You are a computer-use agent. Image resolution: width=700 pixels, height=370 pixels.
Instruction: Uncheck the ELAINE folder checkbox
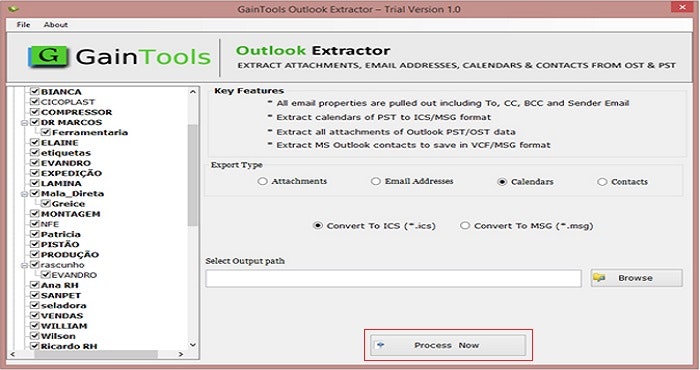[35, 142]
